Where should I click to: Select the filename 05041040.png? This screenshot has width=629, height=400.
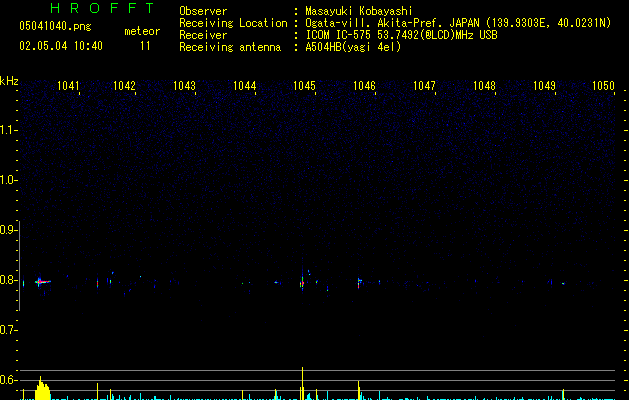[x=55, y=26]
